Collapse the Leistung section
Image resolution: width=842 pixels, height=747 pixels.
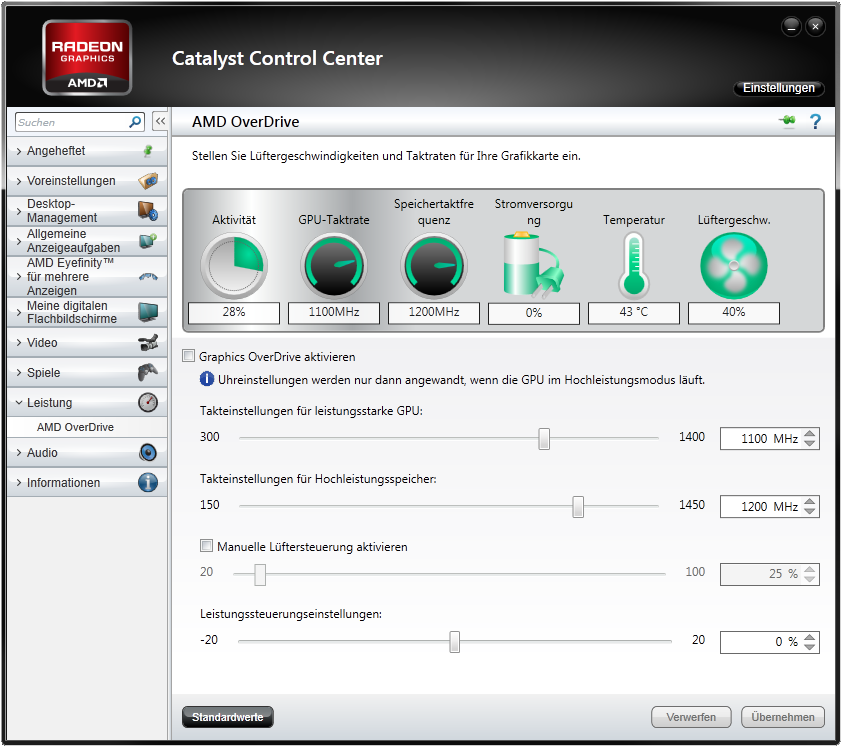click(19, 402)
